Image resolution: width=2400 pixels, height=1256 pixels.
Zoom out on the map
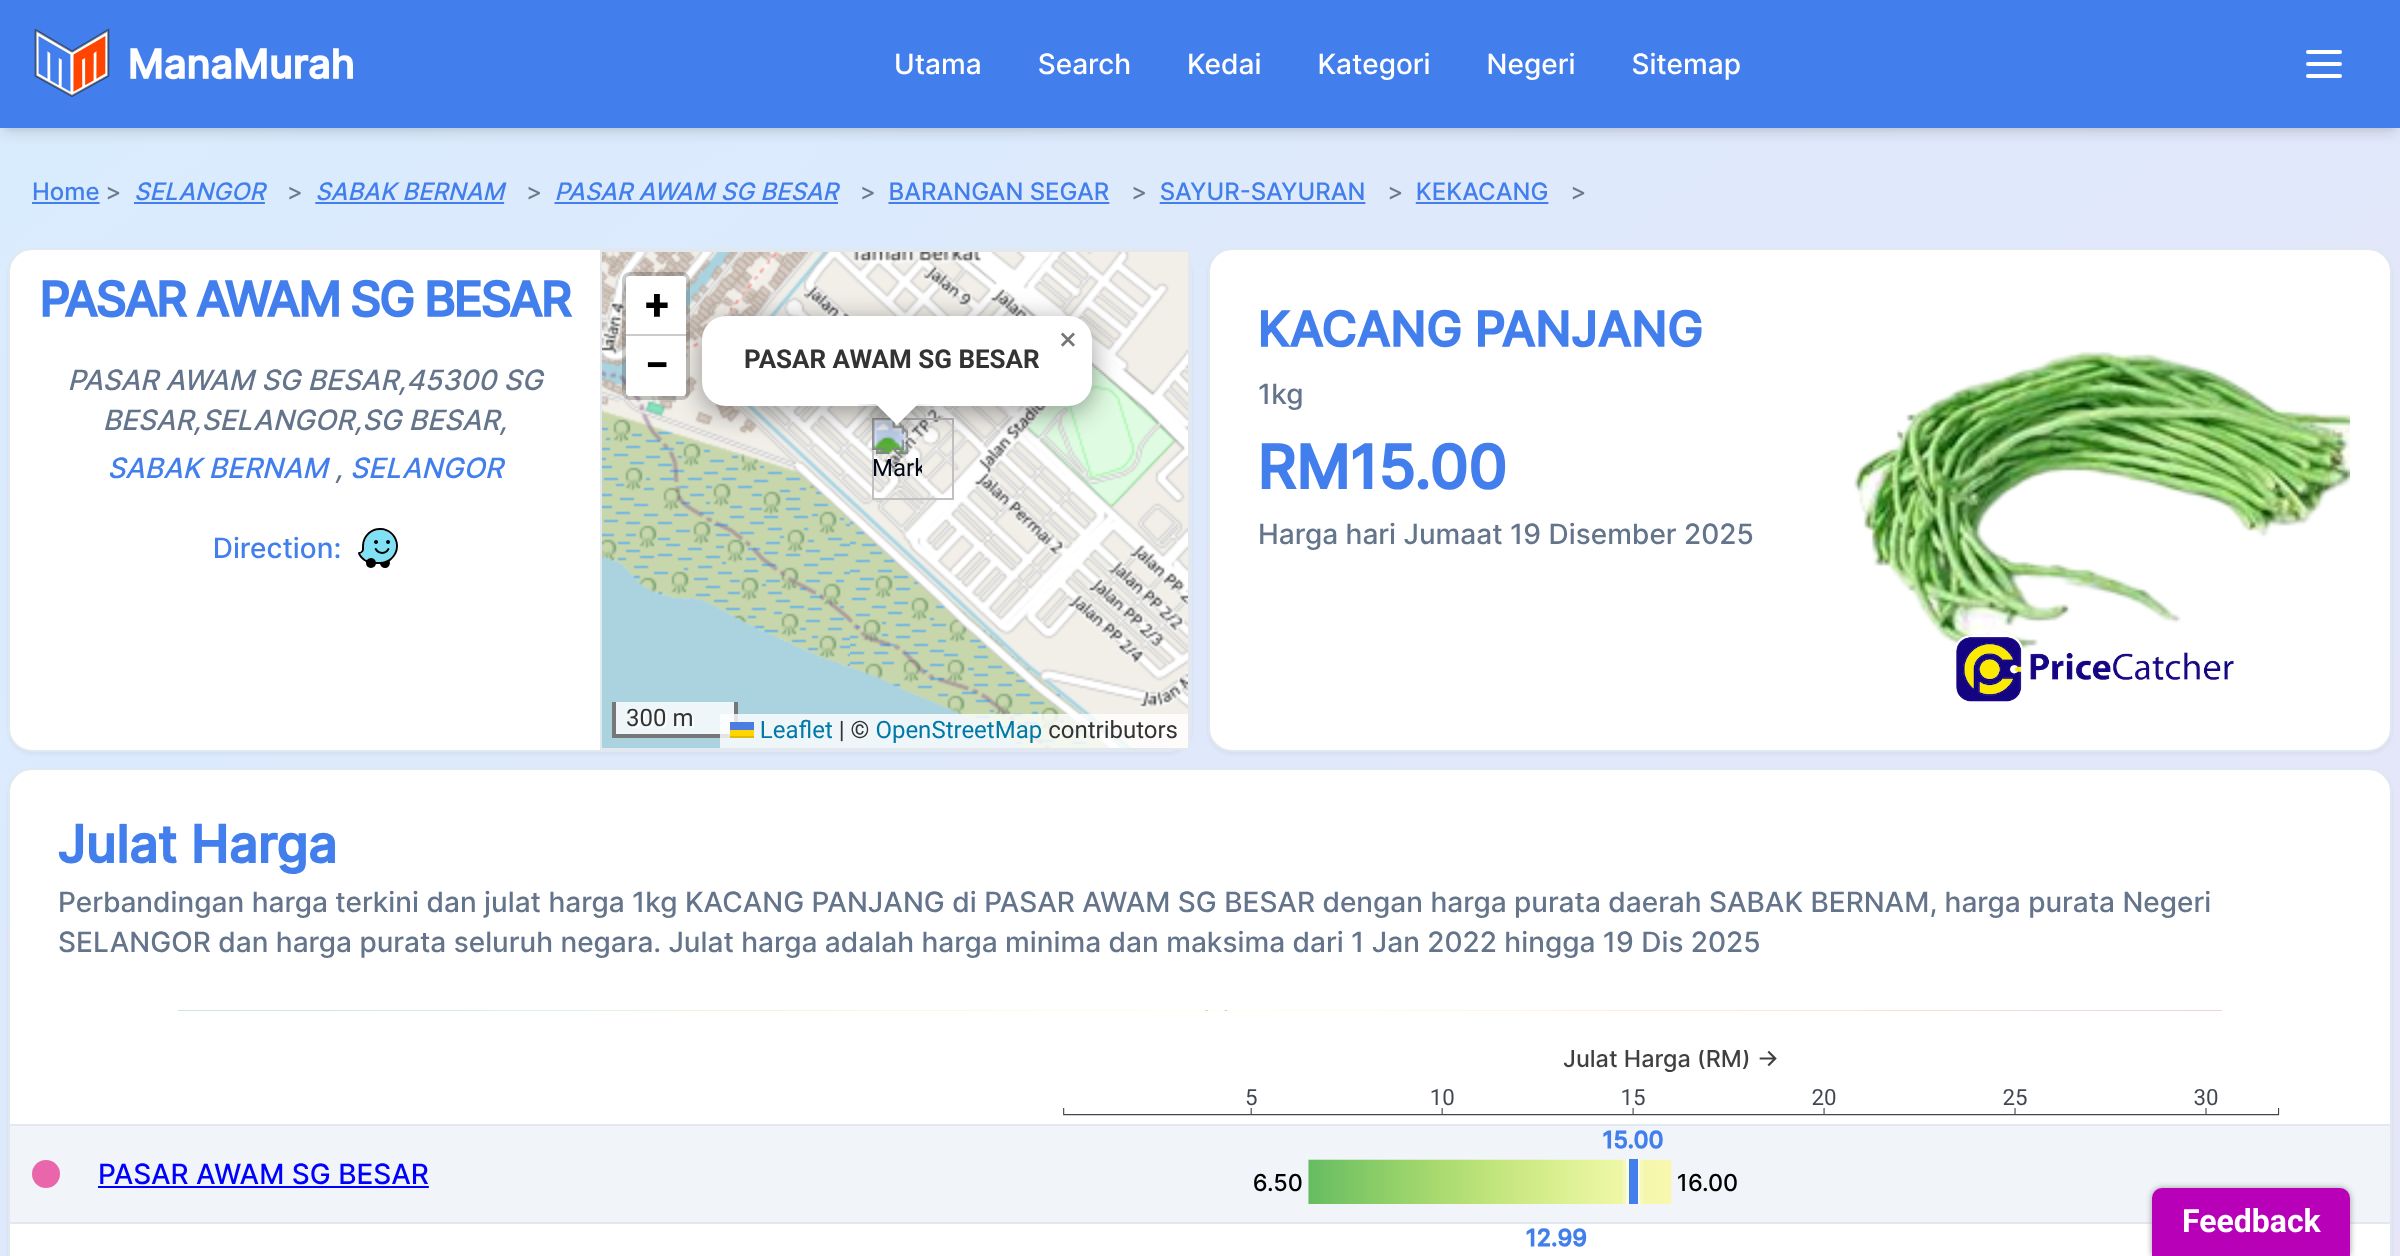(x=656, y=365)
